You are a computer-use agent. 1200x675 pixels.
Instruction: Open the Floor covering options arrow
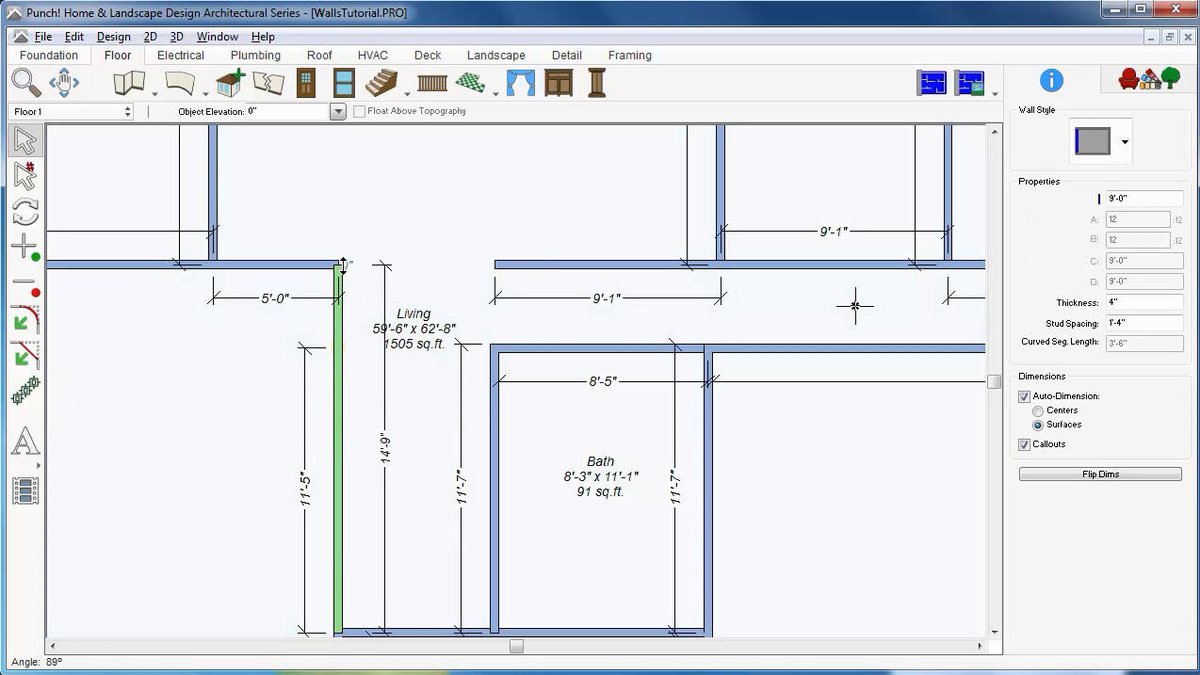pyautogui.click(x=494, y=94)
